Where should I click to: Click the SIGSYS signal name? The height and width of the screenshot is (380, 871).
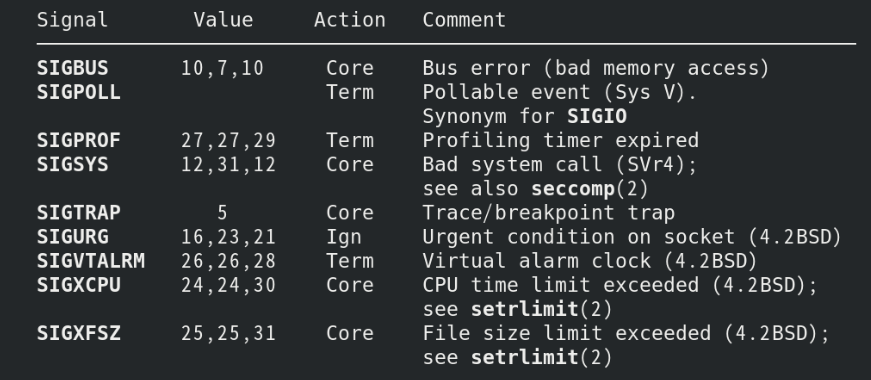point(72,164)
